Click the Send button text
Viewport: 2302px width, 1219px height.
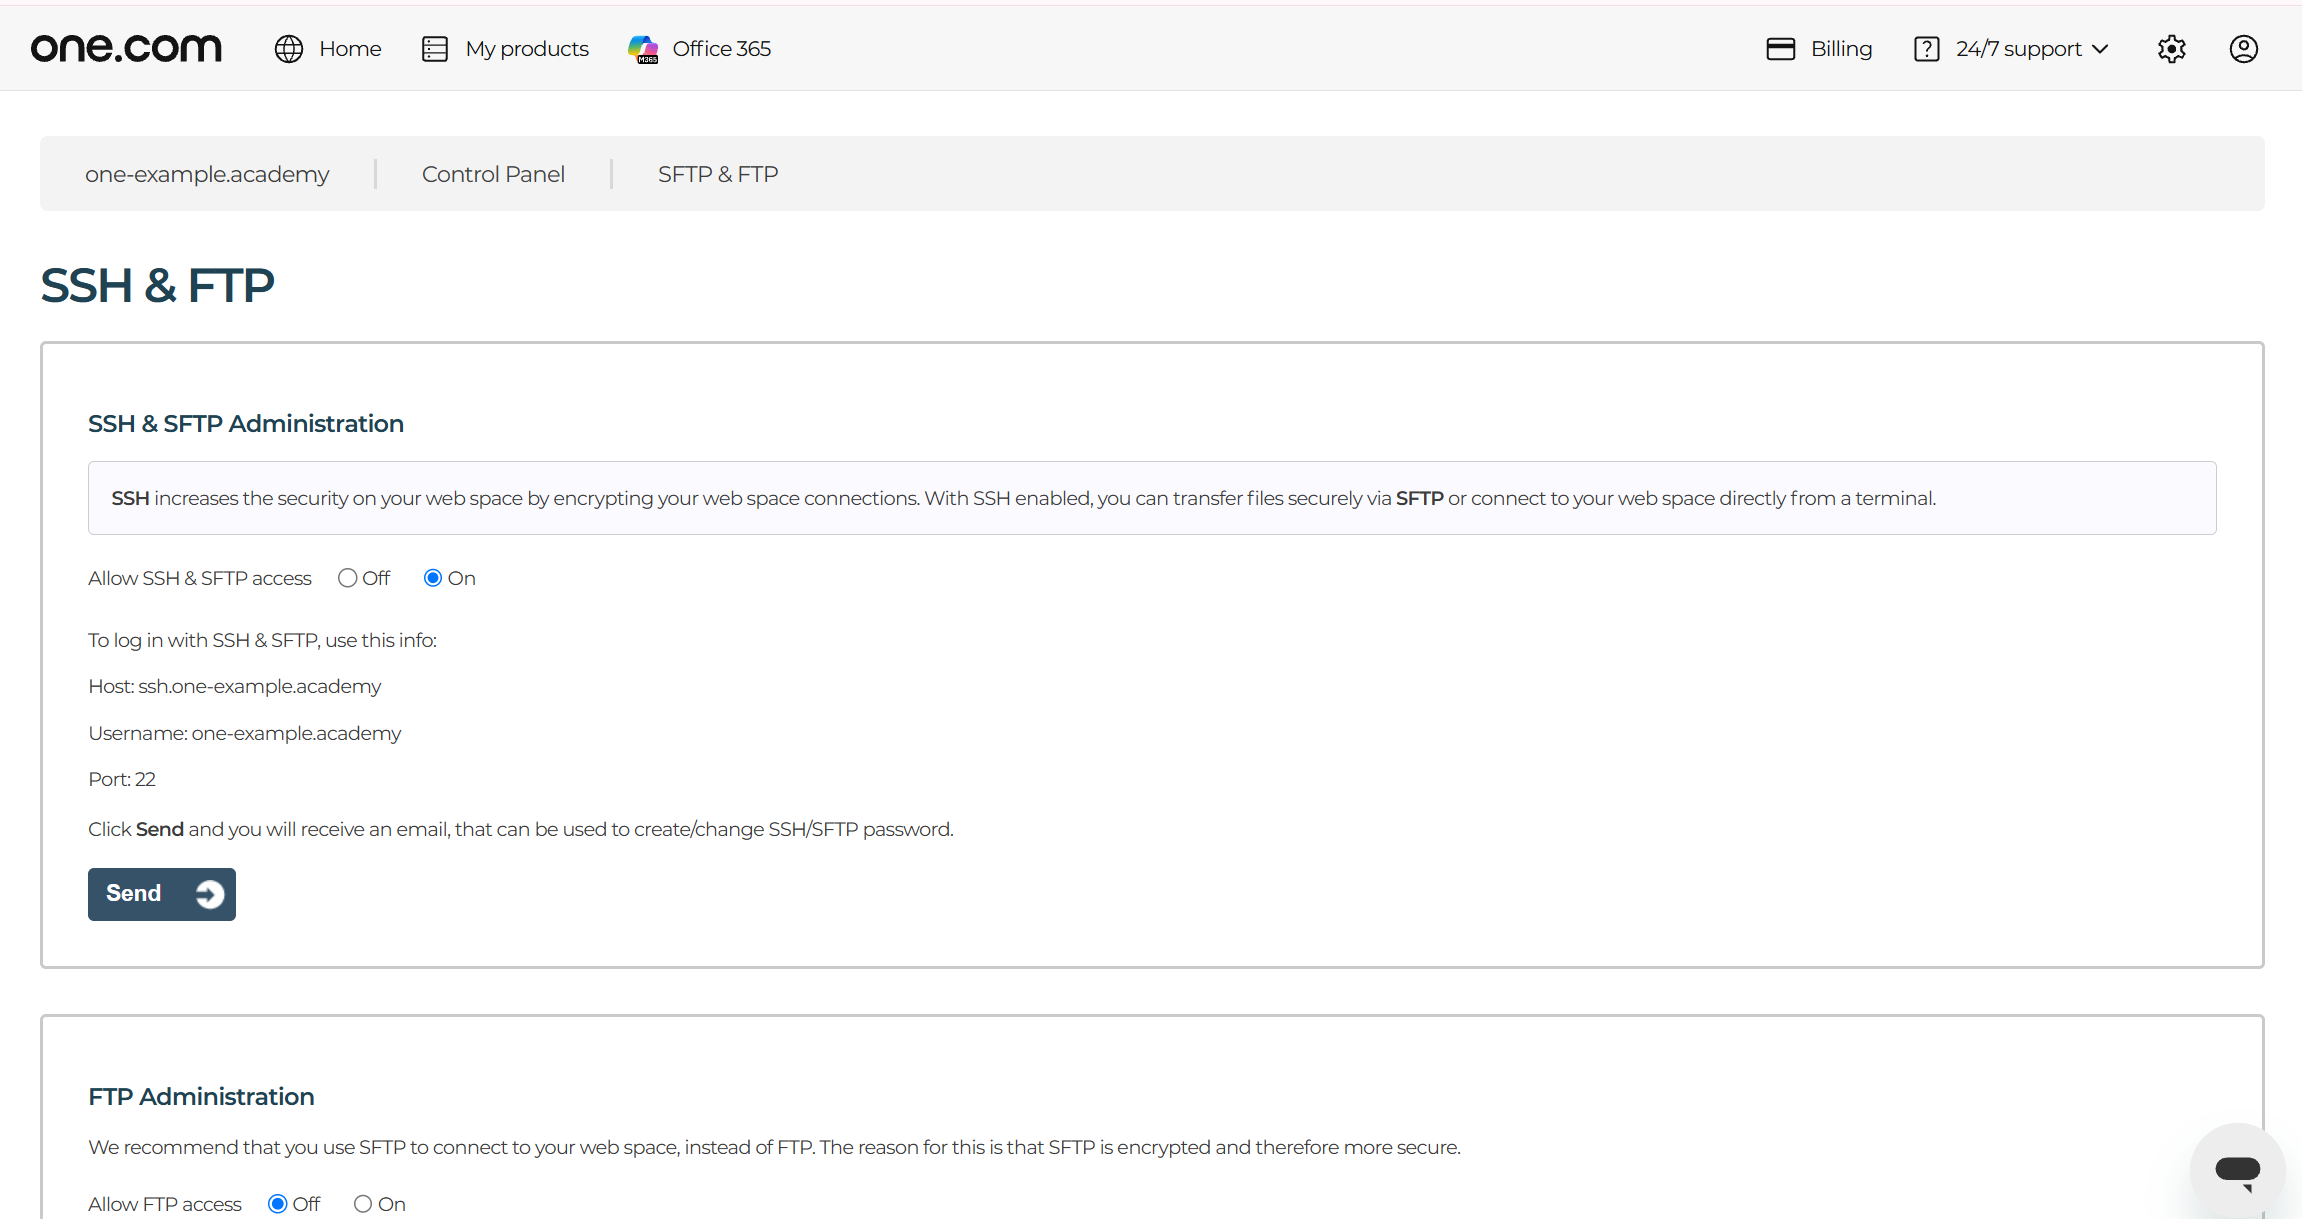(x=134, y=893)
